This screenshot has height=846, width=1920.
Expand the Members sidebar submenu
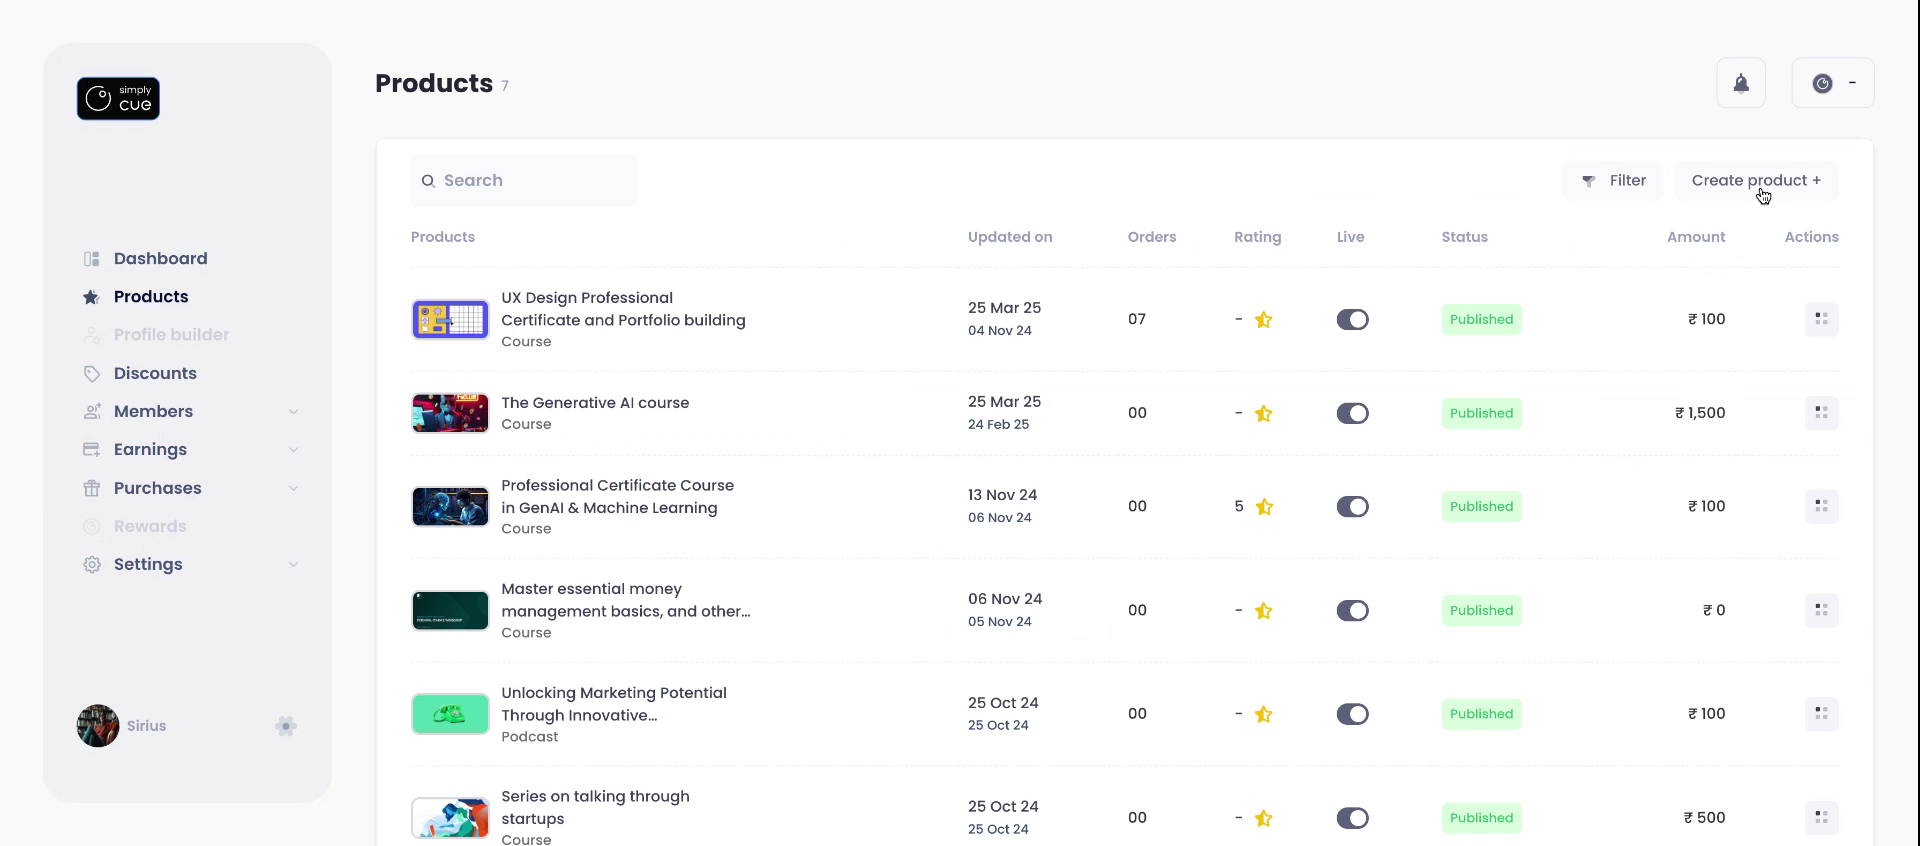293,412
